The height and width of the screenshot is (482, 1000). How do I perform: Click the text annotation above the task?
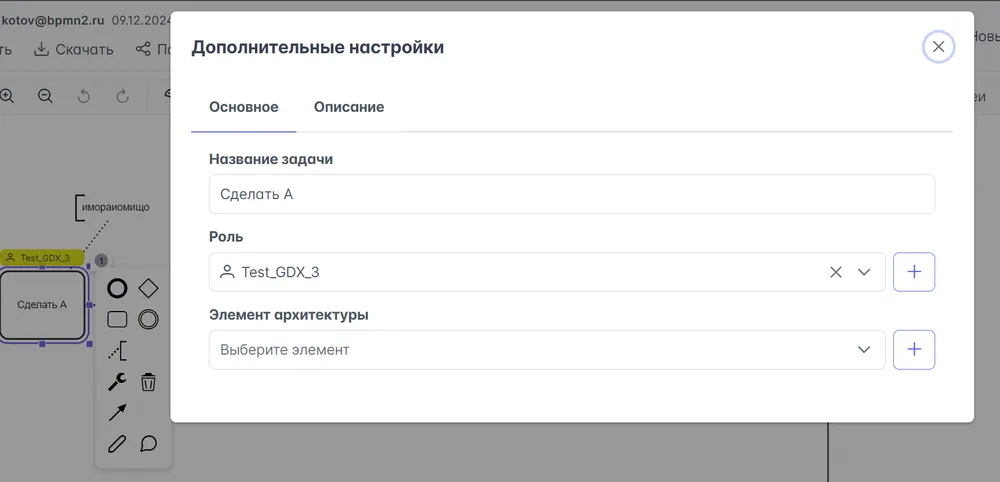coord(113,208)
